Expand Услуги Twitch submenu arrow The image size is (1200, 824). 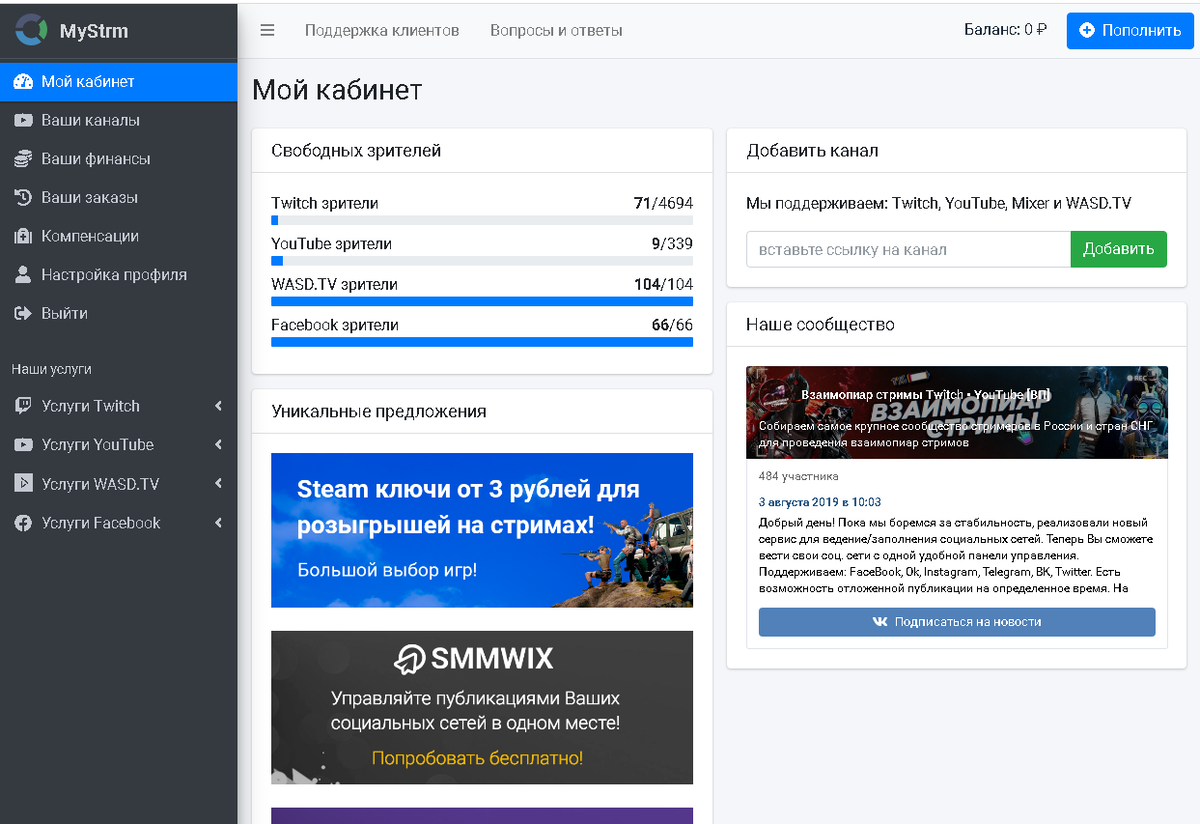(218, 406)
